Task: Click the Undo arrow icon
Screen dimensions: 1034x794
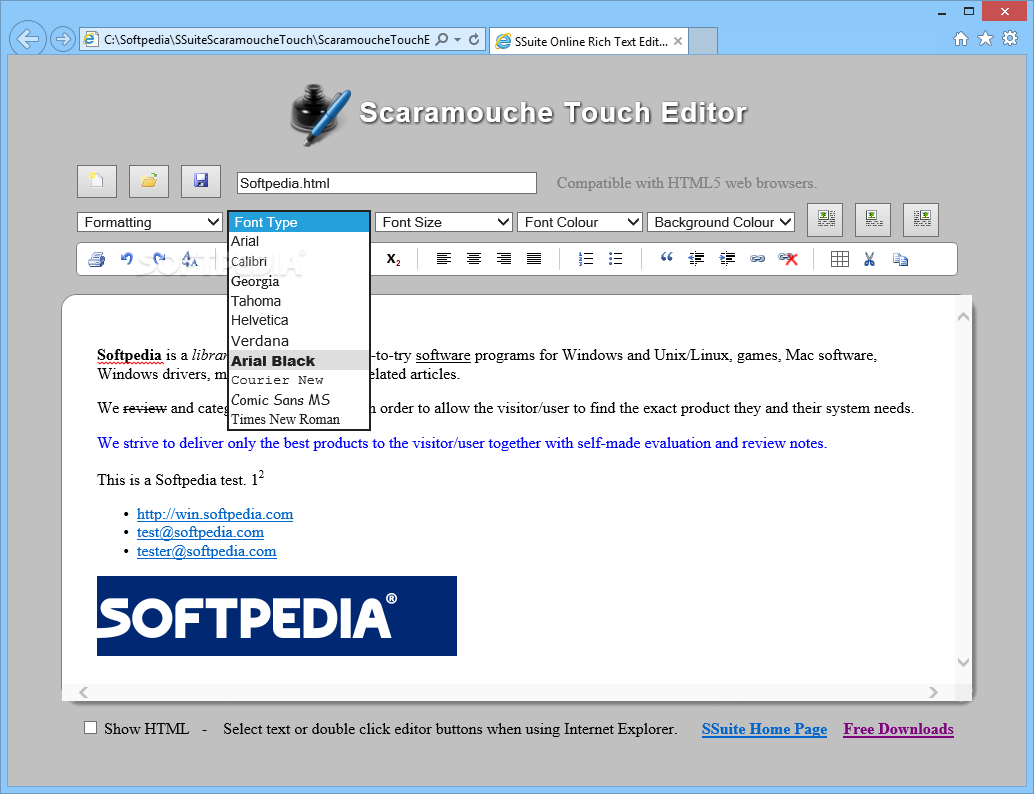Action: pos(127,259)
